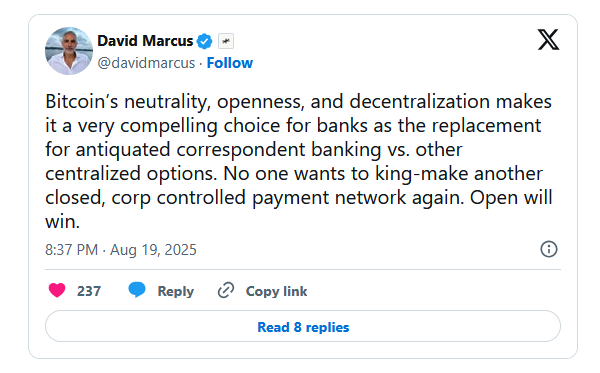This screenshot has width=600, height=373.
Task: Click the AM/PM time portion "8:37 PM"
Action: coord(72,250)
